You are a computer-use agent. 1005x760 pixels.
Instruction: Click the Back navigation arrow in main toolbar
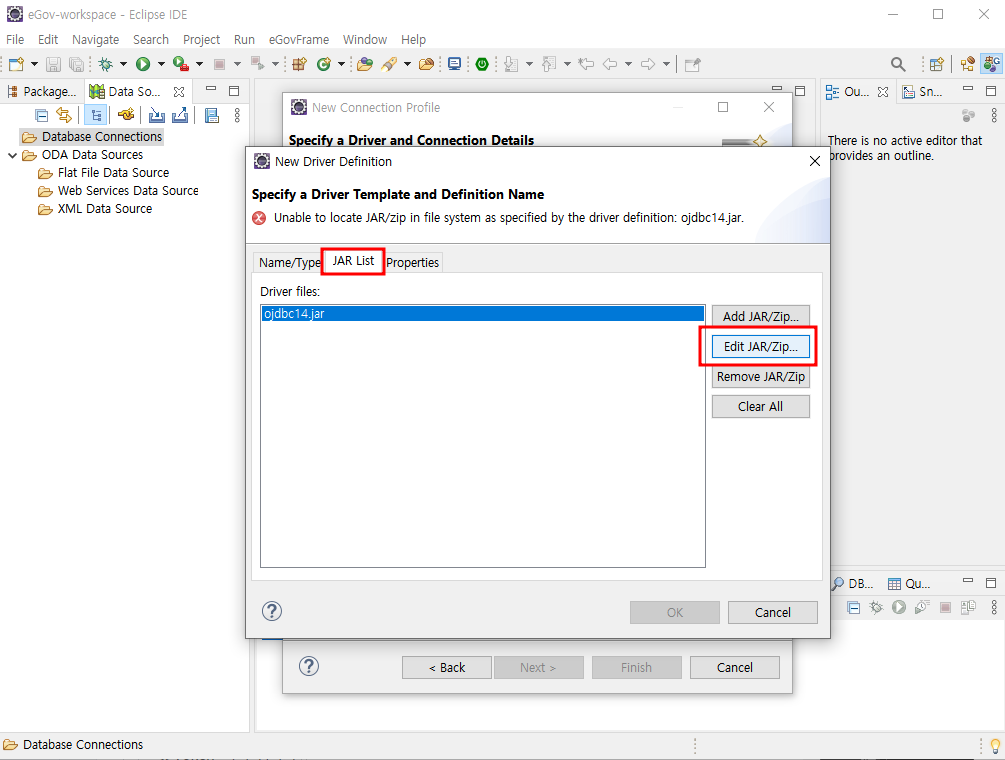(x=610, y=64)
